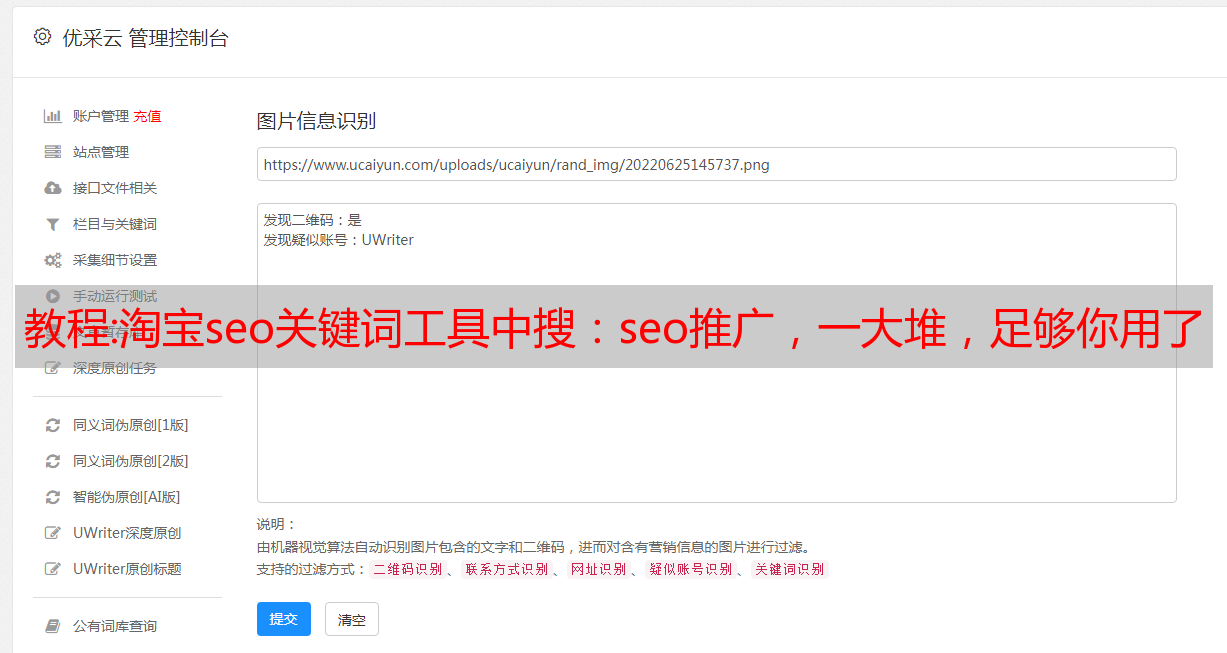
Task: Click the 二维码识别 tag
Action: 407,569
